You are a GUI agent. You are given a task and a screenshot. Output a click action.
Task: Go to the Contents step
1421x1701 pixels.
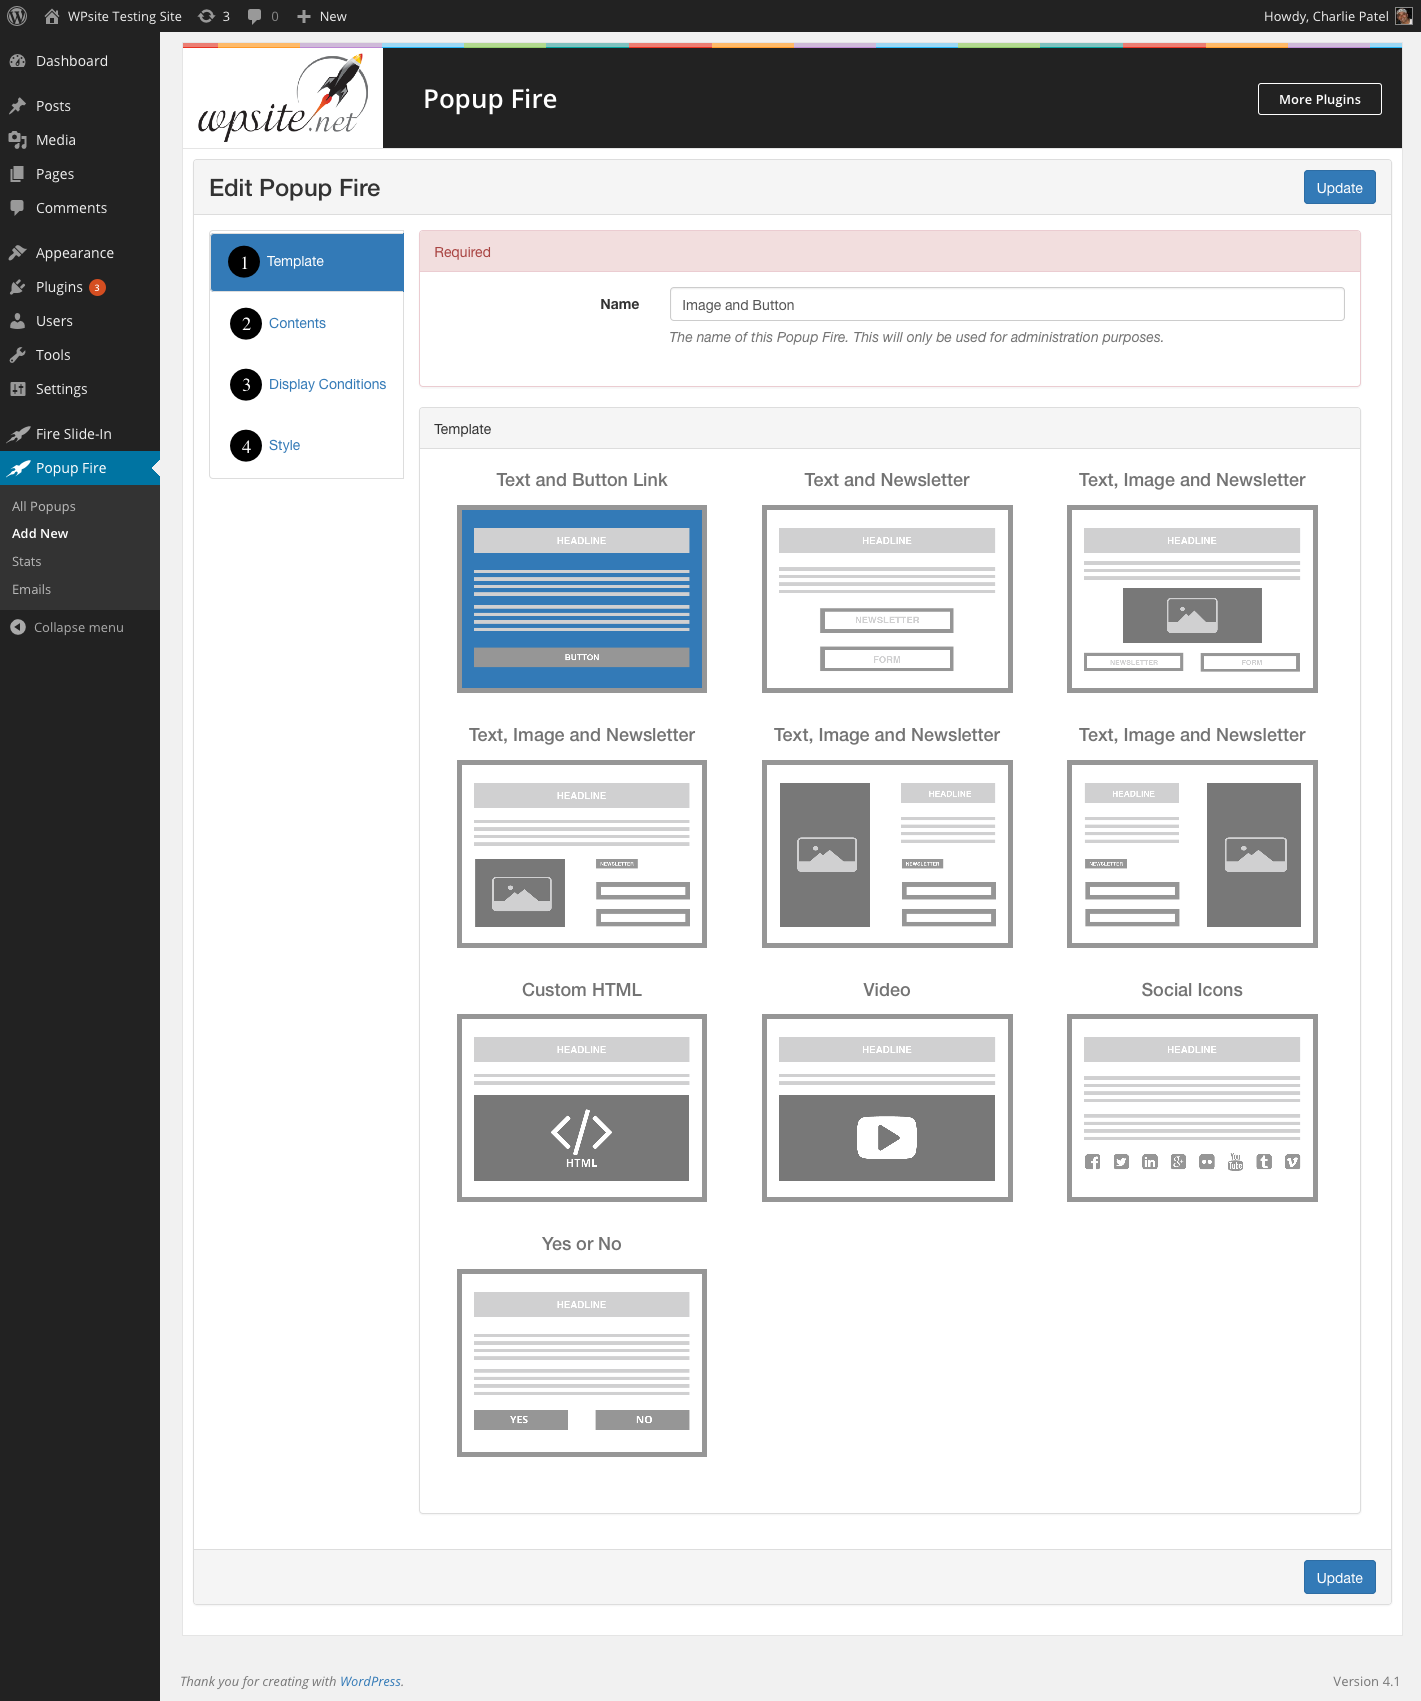pos(297,323)
